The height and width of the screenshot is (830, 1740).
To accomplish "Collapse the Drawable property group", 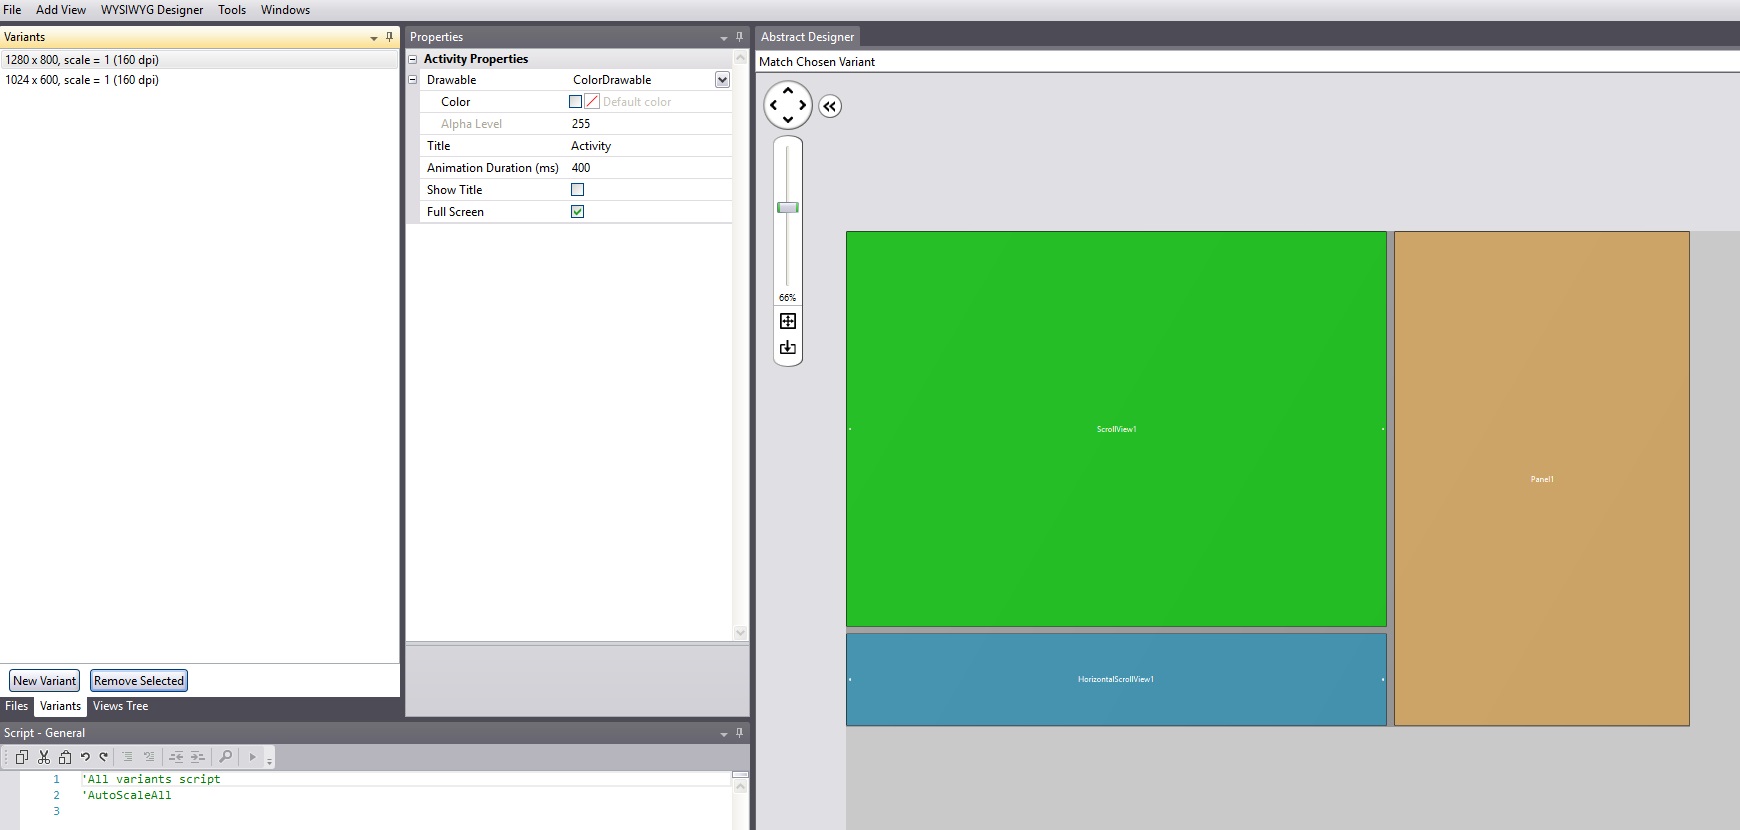I will (x=412, y=79).
